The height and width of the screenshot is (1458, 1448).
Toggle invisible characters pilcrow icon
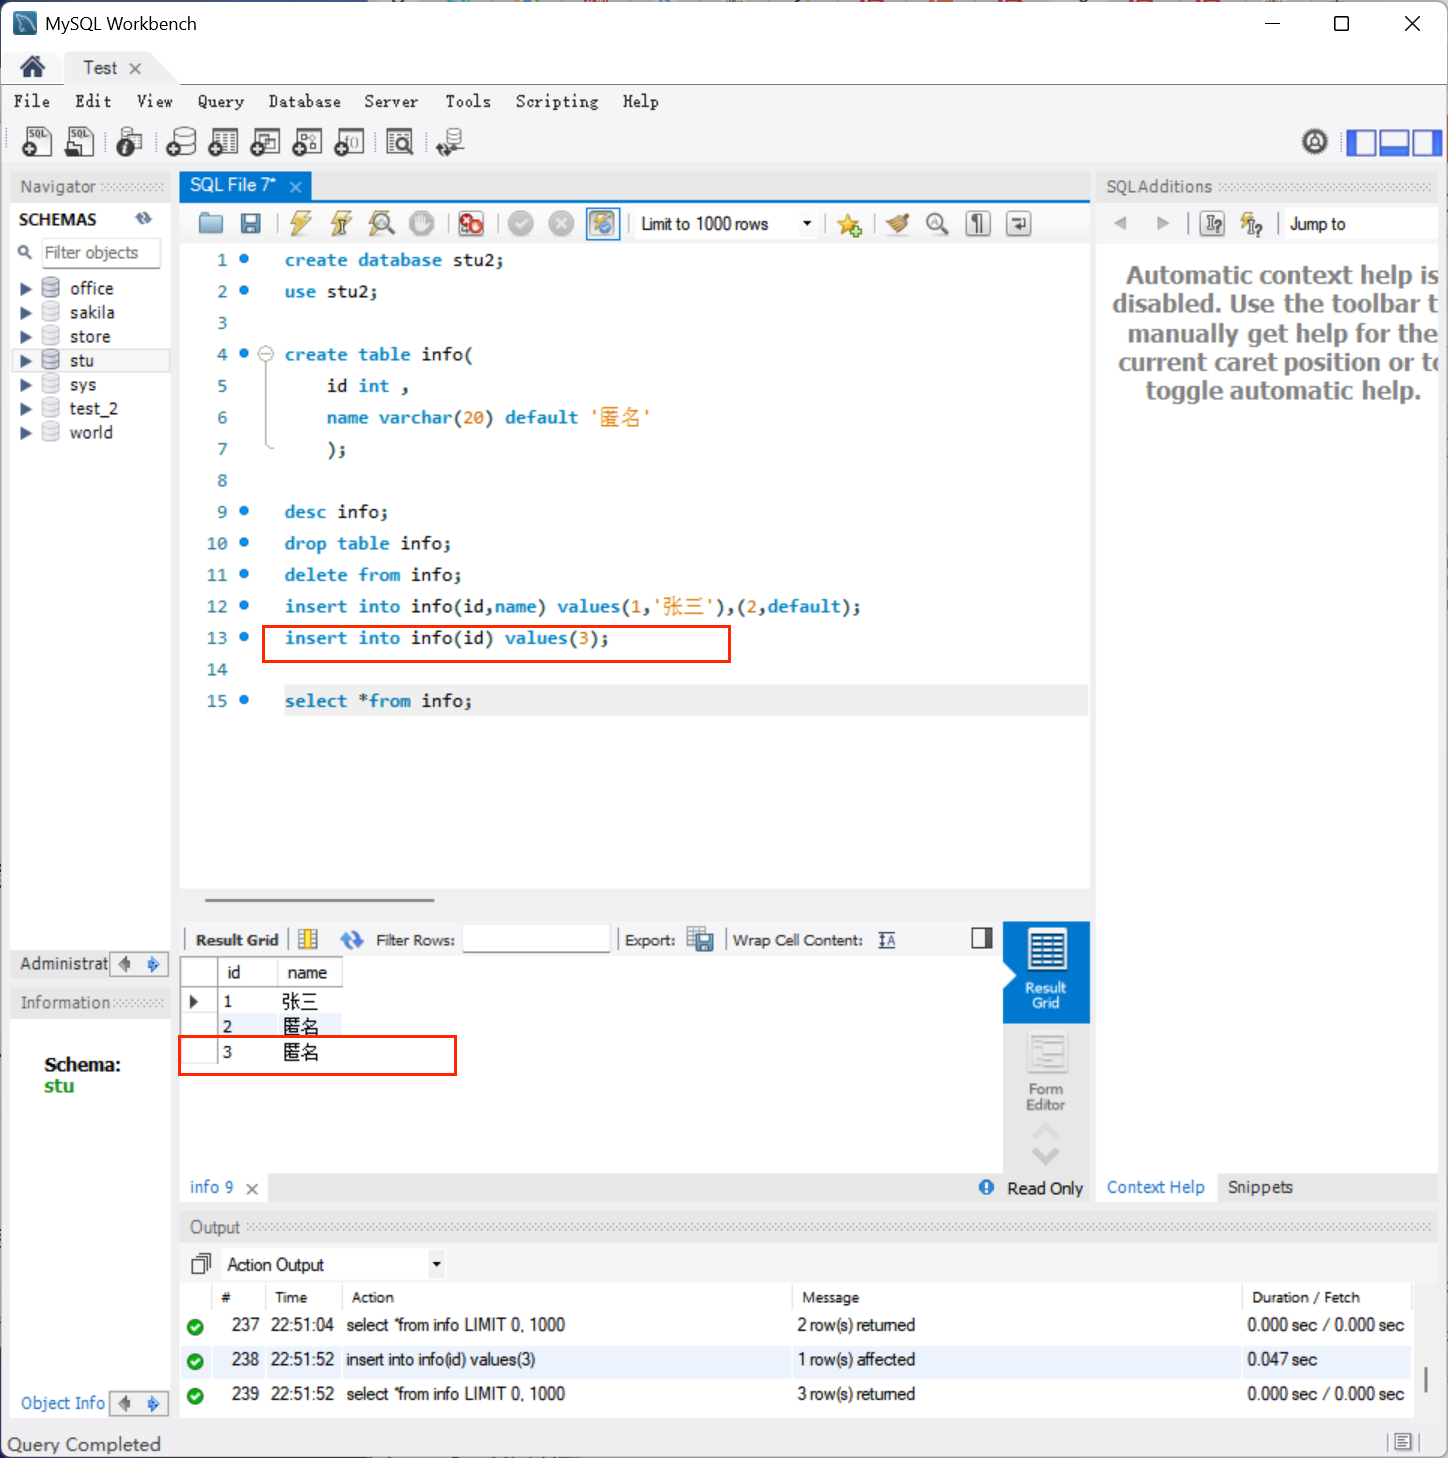[978, 224]
